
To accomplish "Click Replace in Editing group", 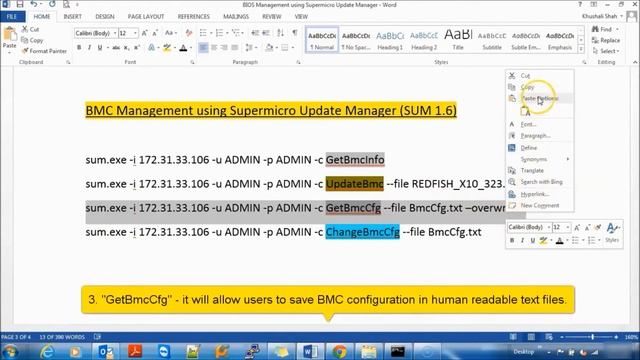I will click(606, 40).
